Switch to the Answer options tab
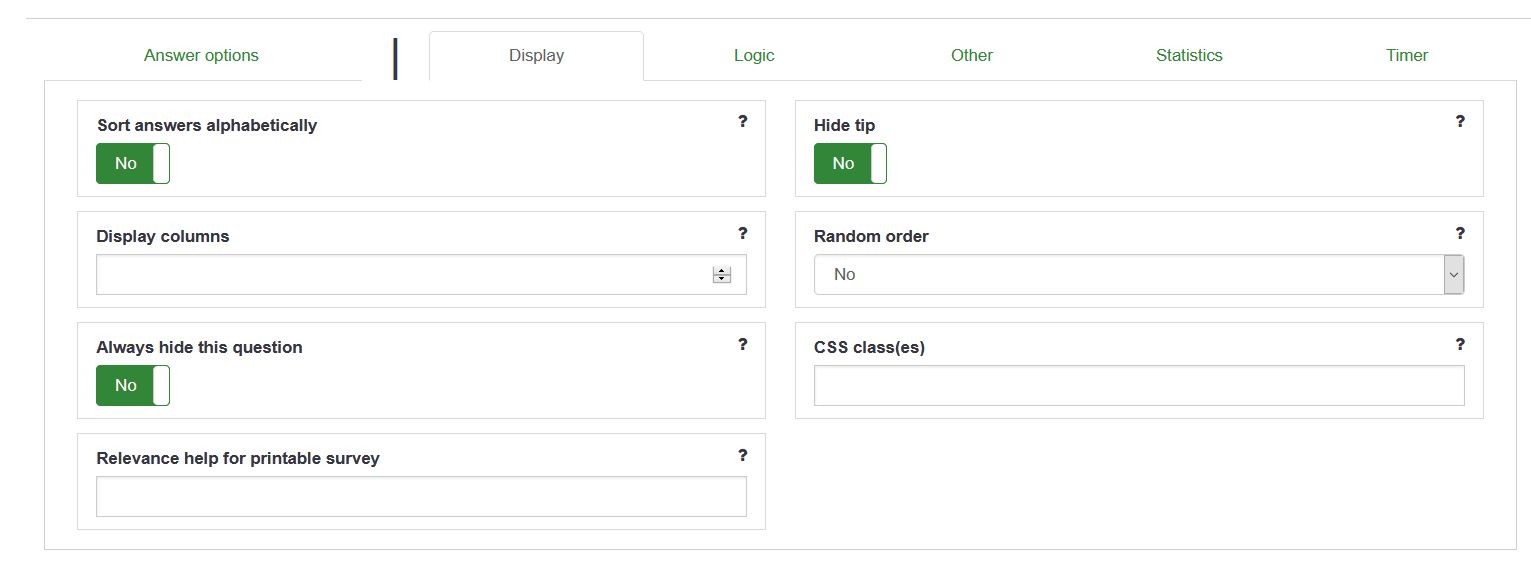Image resolution: width=1531 pixels, height=562 pixels. (201, 56)
